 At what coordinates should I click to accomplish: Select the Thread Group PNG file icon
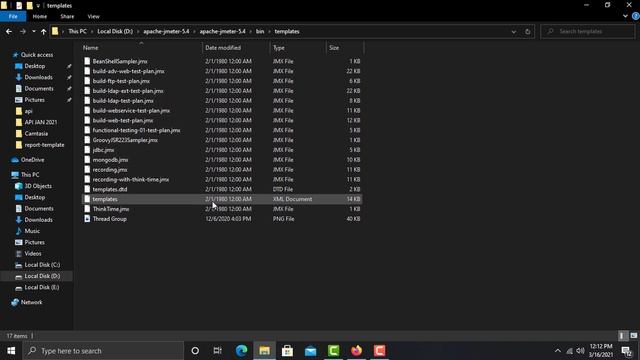[87, 219]
